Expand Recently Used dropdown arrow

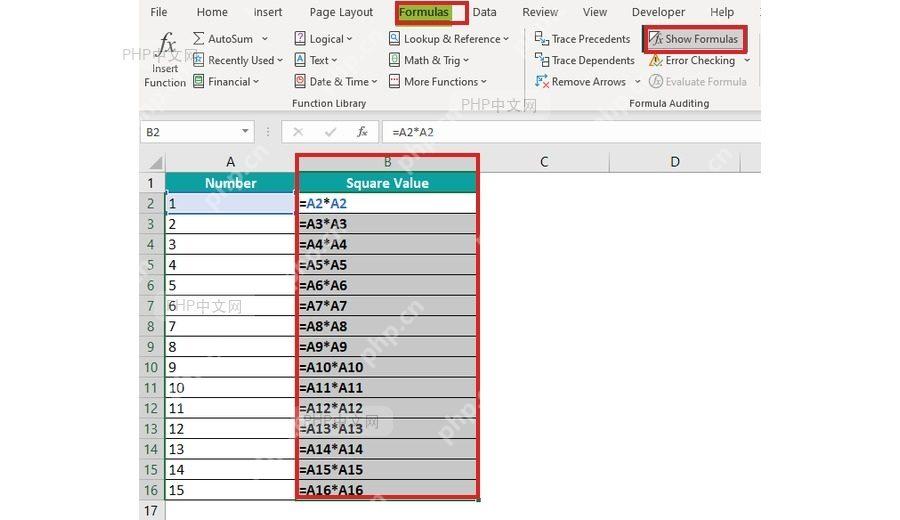point(280,60)
